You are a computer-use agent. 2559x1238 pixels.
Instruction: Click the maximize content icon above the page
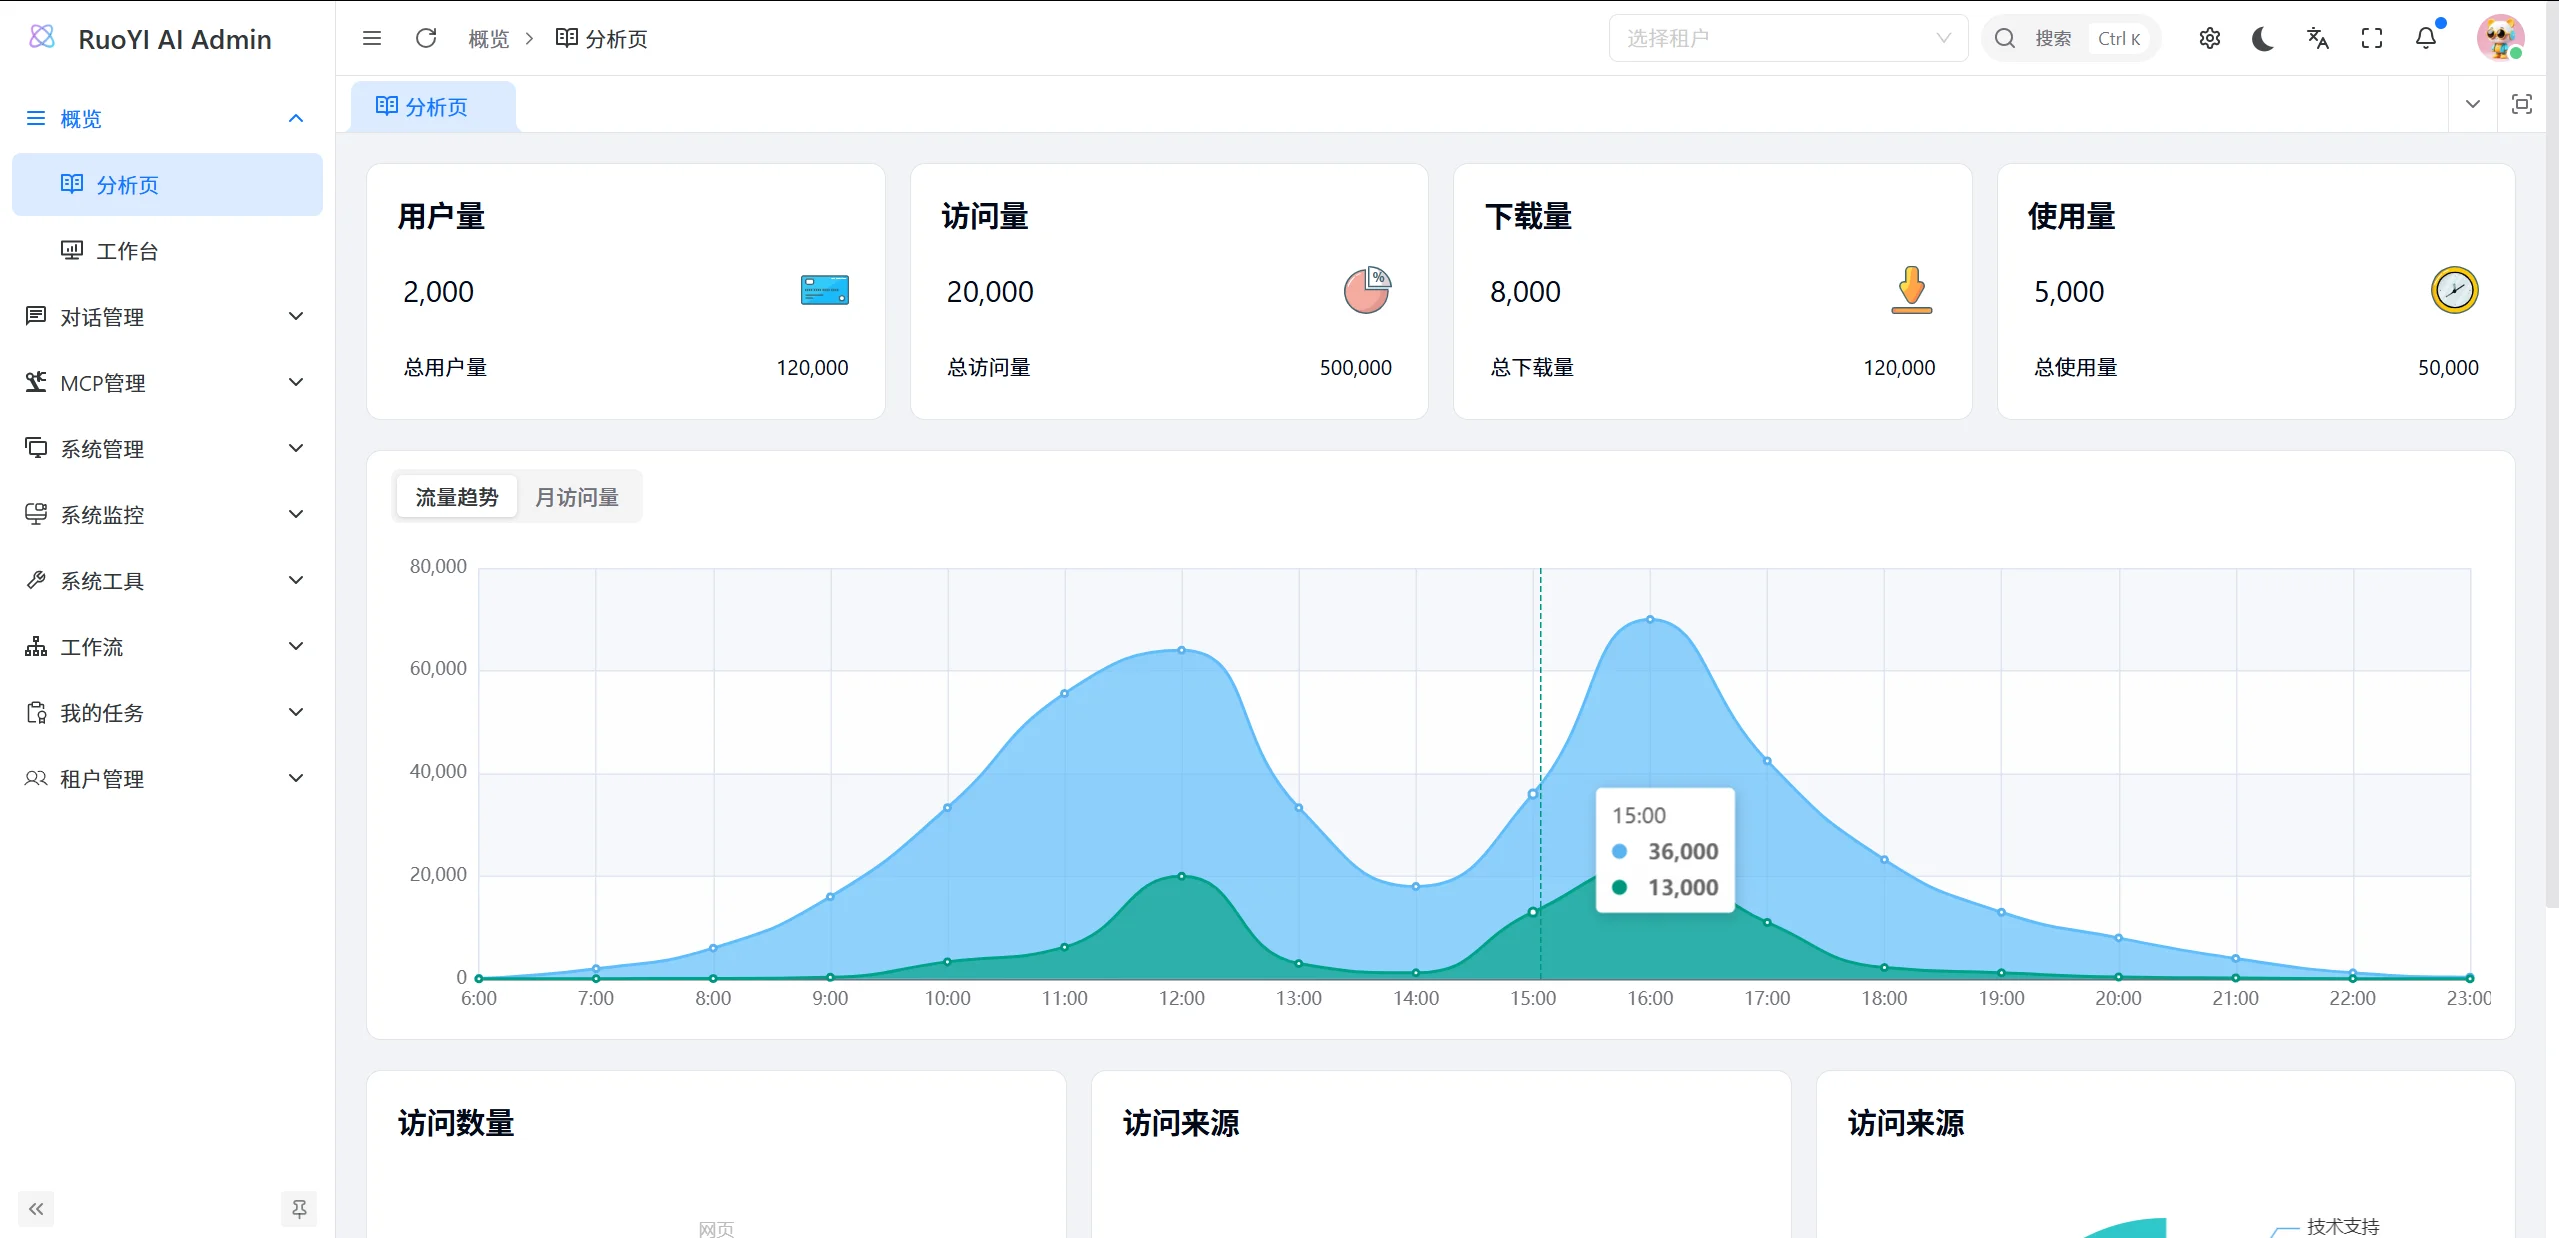2523,104
